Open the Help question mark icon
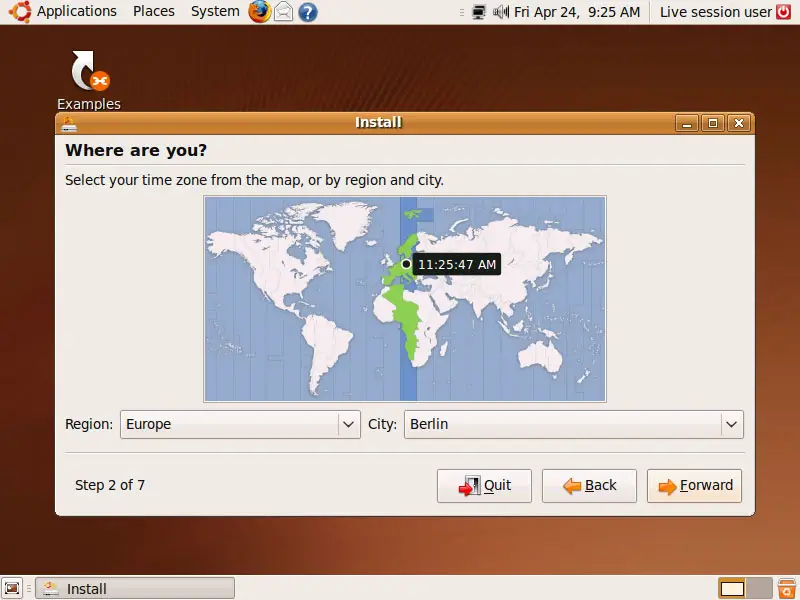The height and width of the screenshot is (600, 800). [x=308, y=12]
